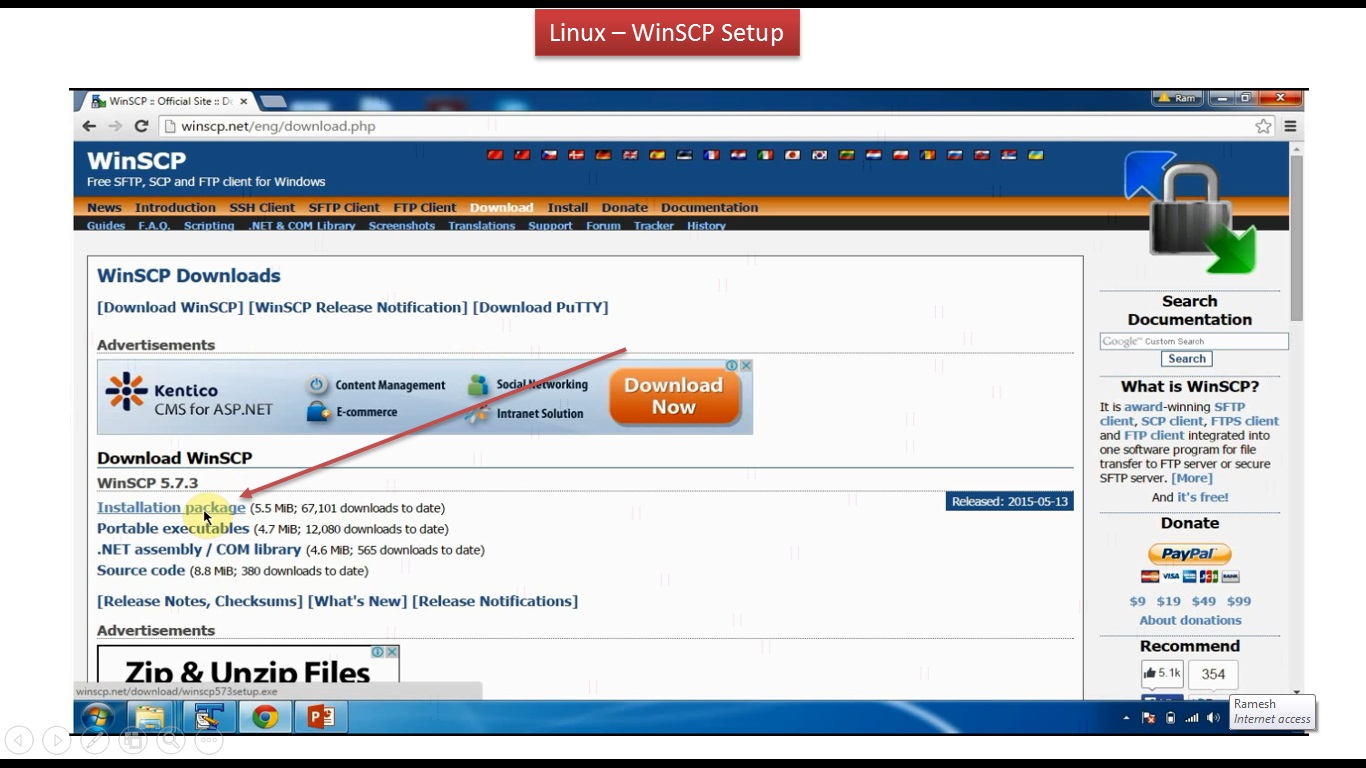
Task: Click the Installation package link
Action: tap(171, 508)
